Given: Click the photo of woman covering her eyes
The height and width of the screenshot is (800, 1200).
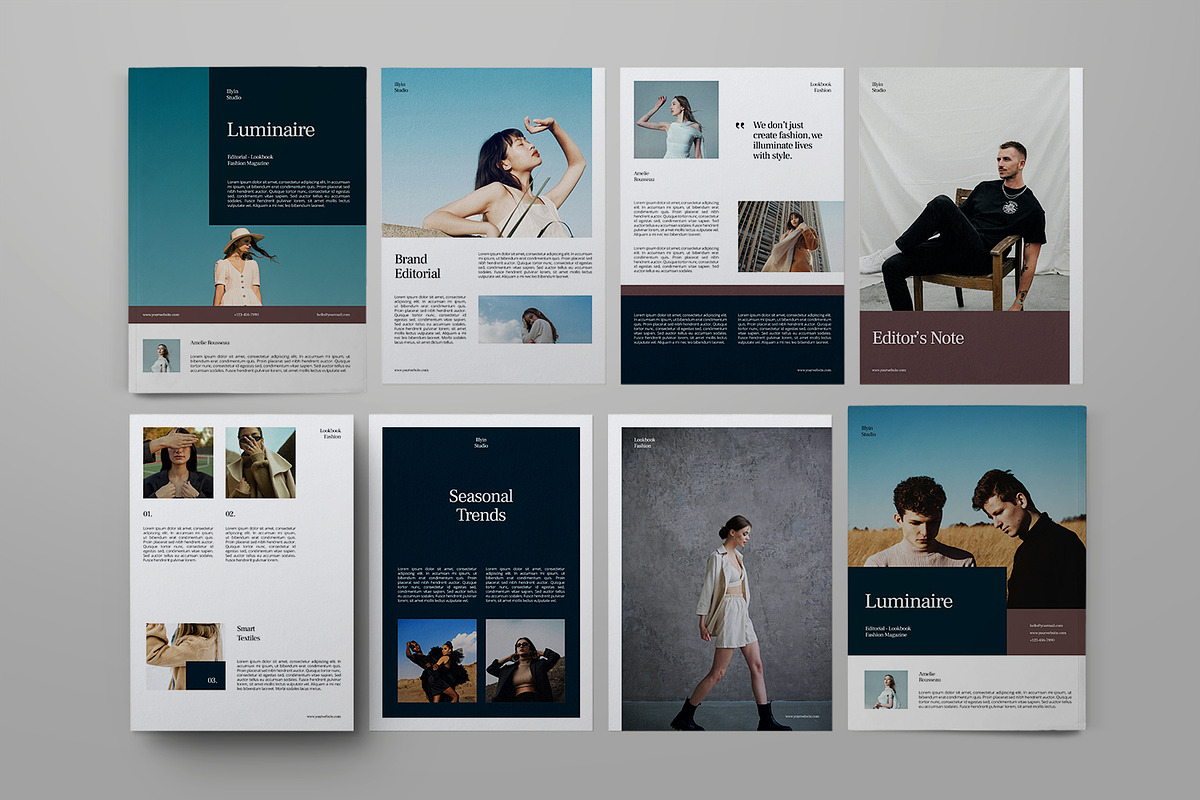Looking at the screenshot, I should pyautogui.click(x=178, y=462).
